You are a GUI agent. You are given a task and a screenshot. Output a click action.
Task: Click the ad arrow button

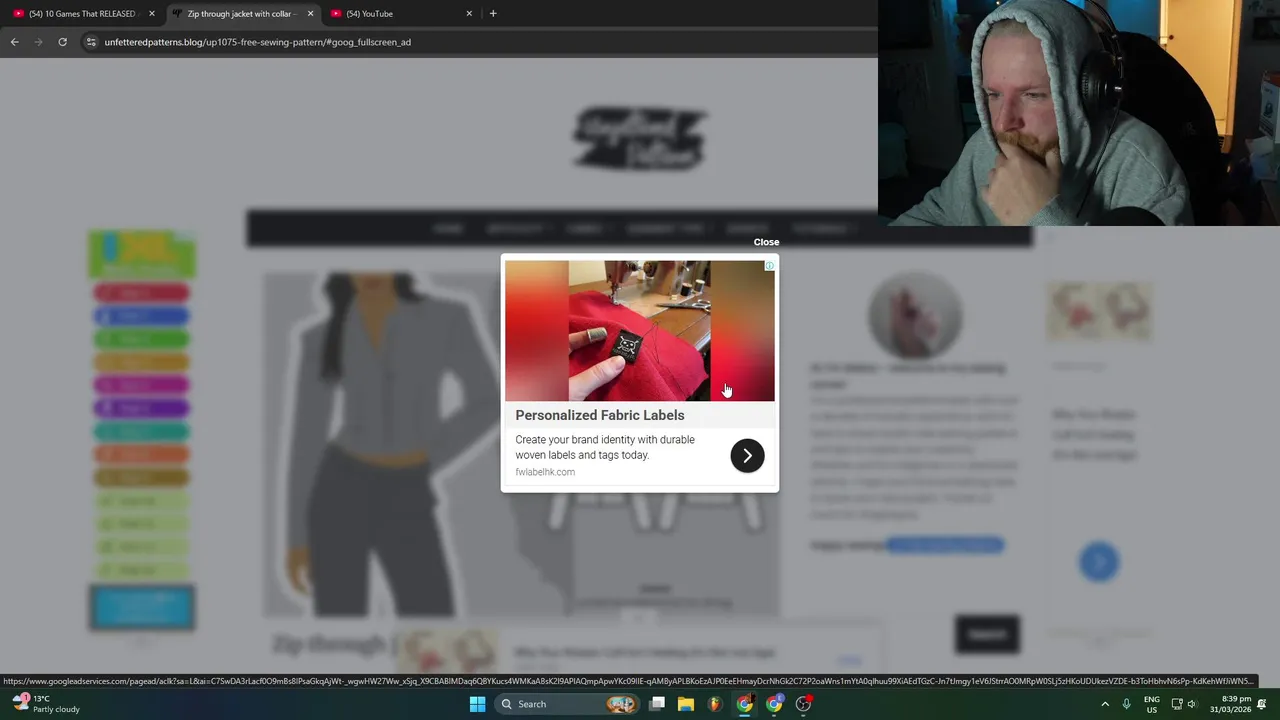pos(747,456)
